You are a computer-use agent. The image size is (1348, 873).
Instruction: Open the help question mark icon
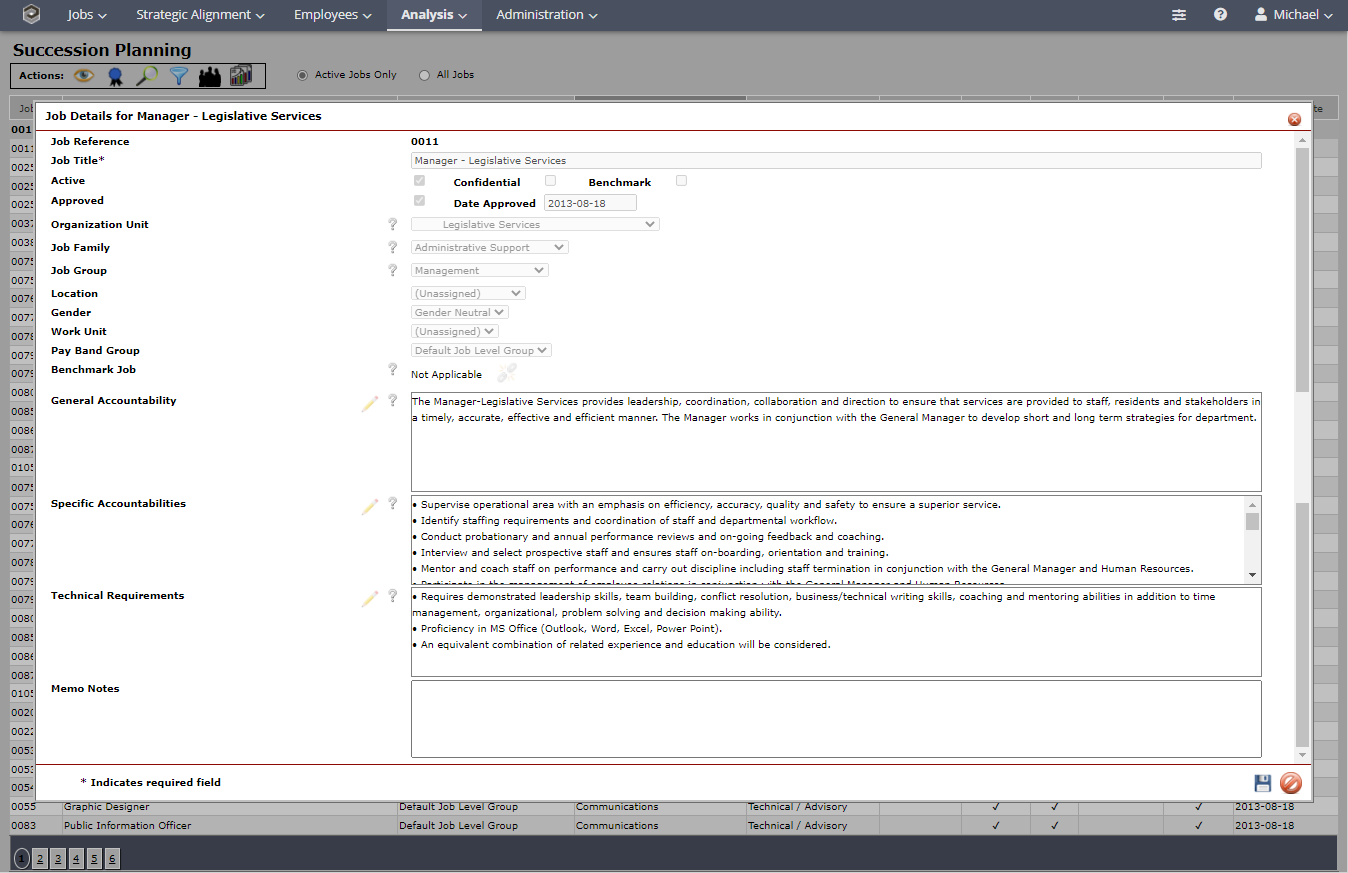tap(1220, 15)
